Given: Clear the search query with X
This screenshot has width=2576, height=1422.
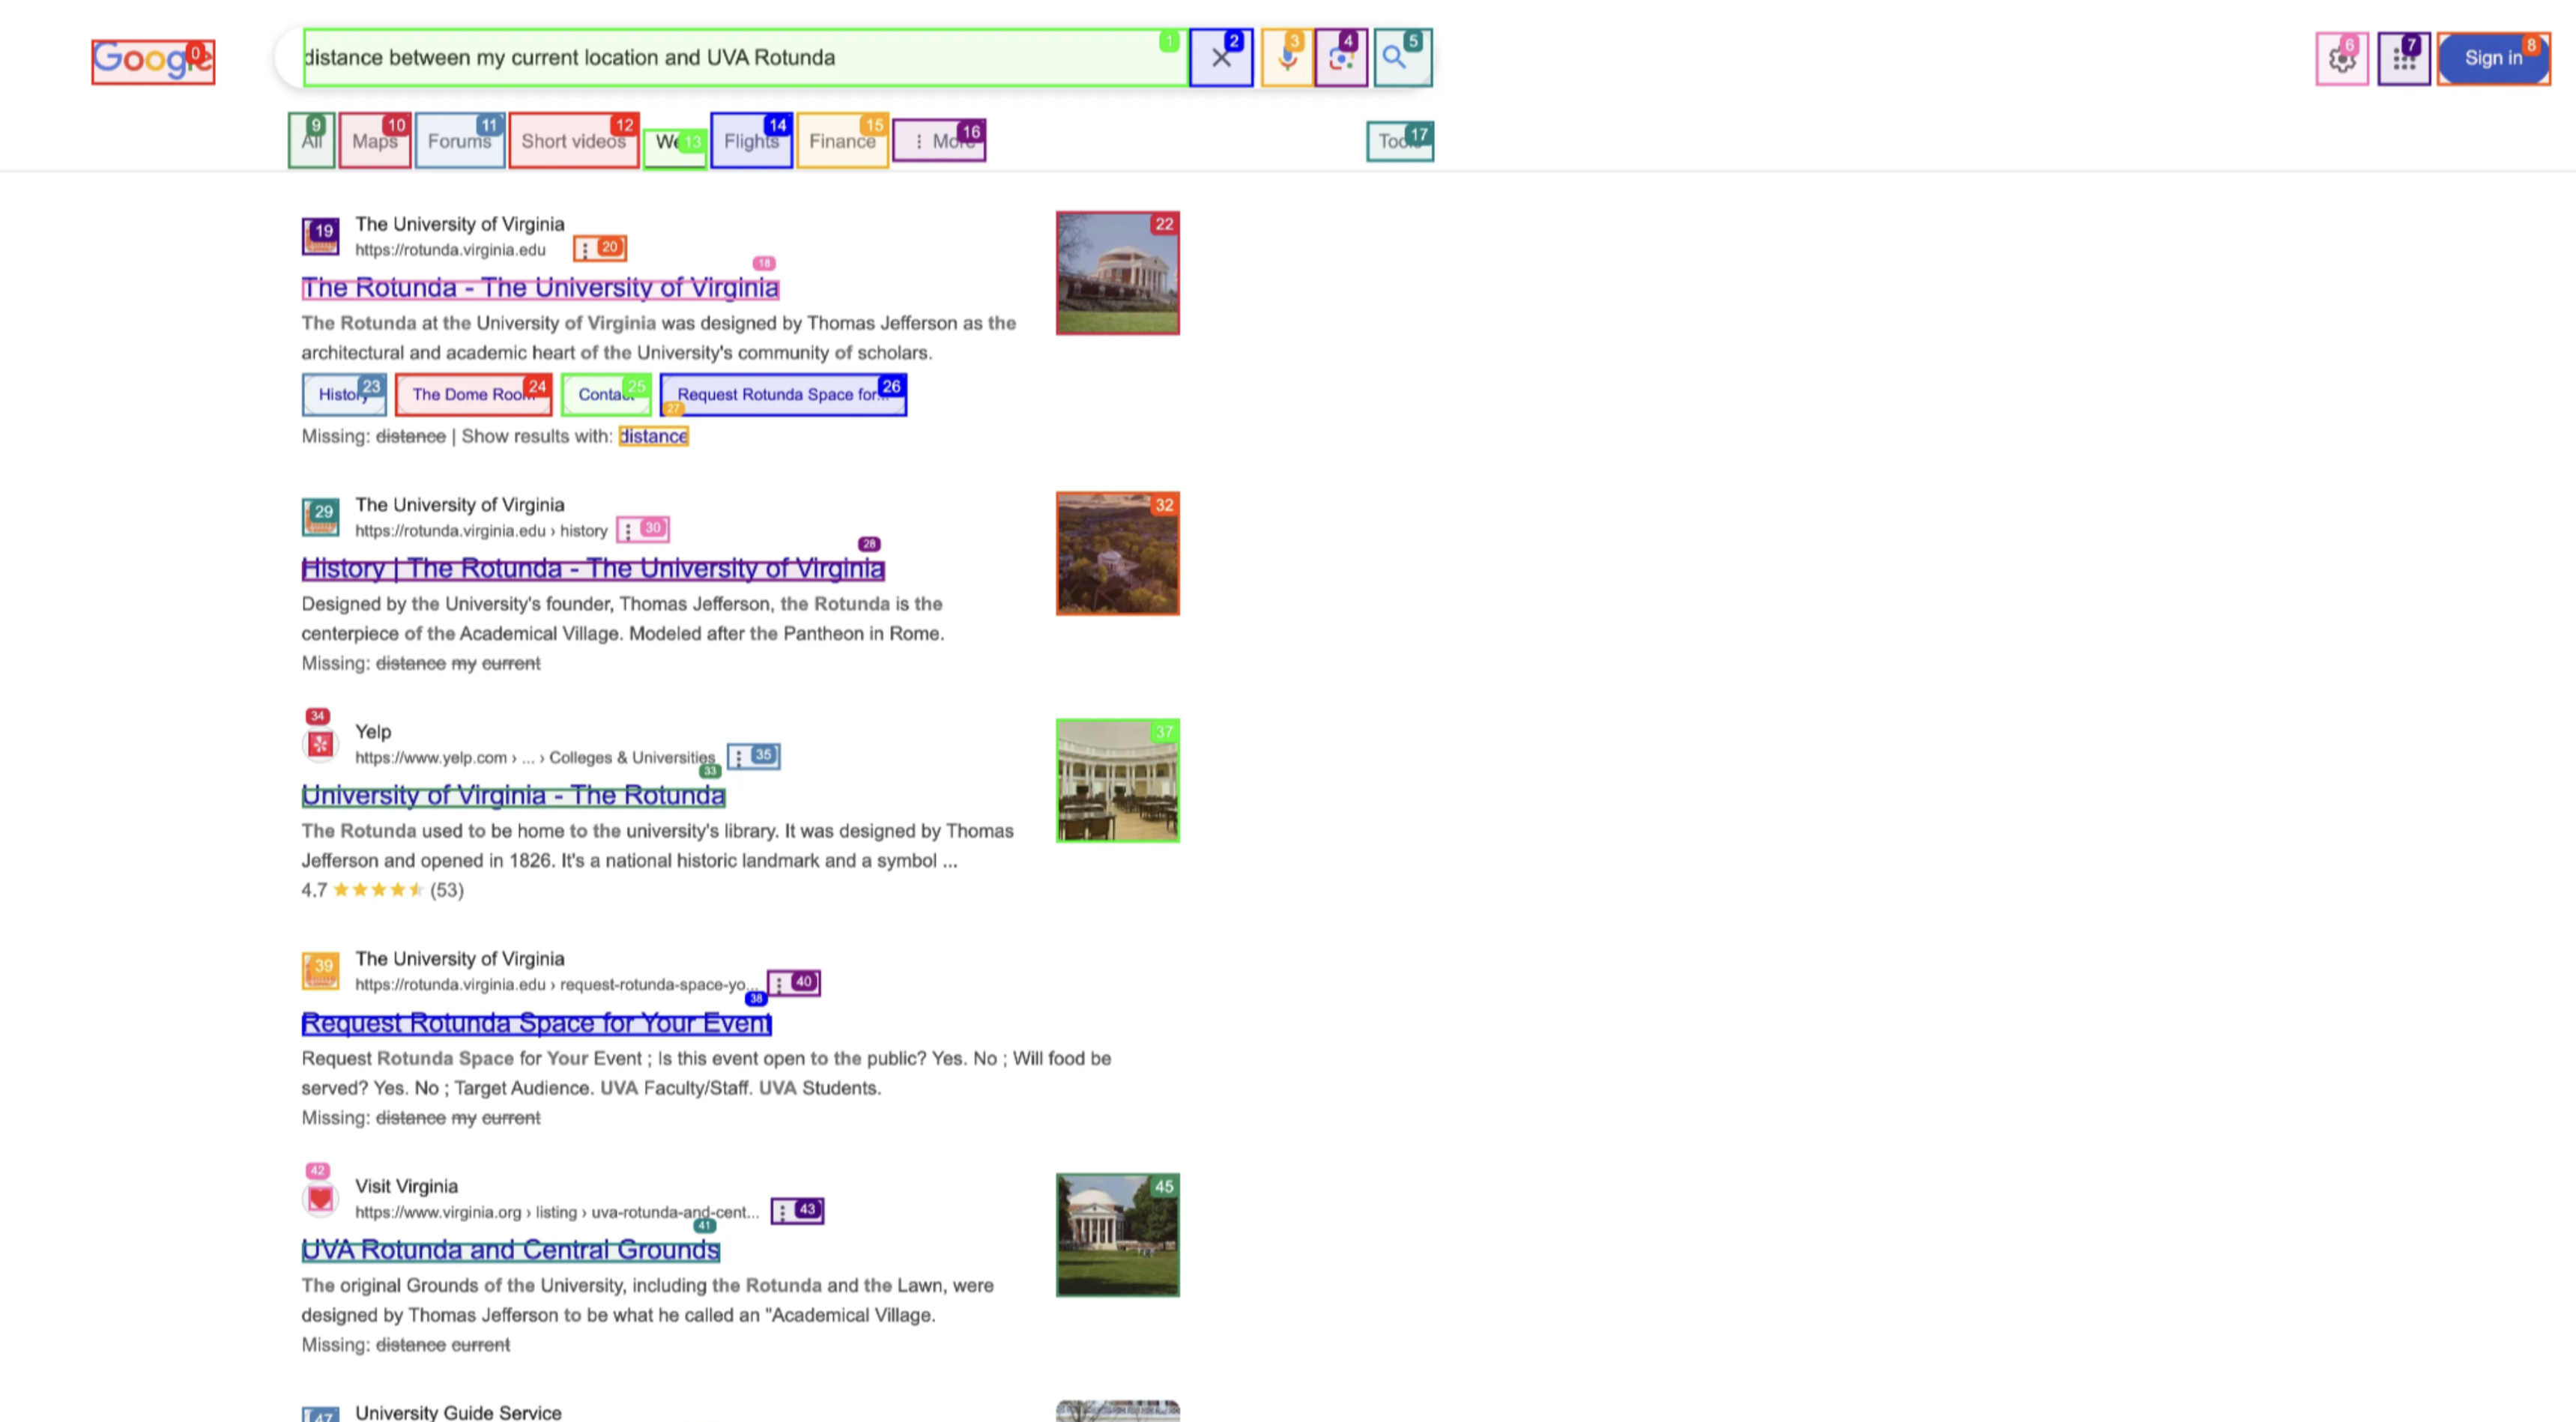Looking at the screenshot, I should tap(1220, 58).
